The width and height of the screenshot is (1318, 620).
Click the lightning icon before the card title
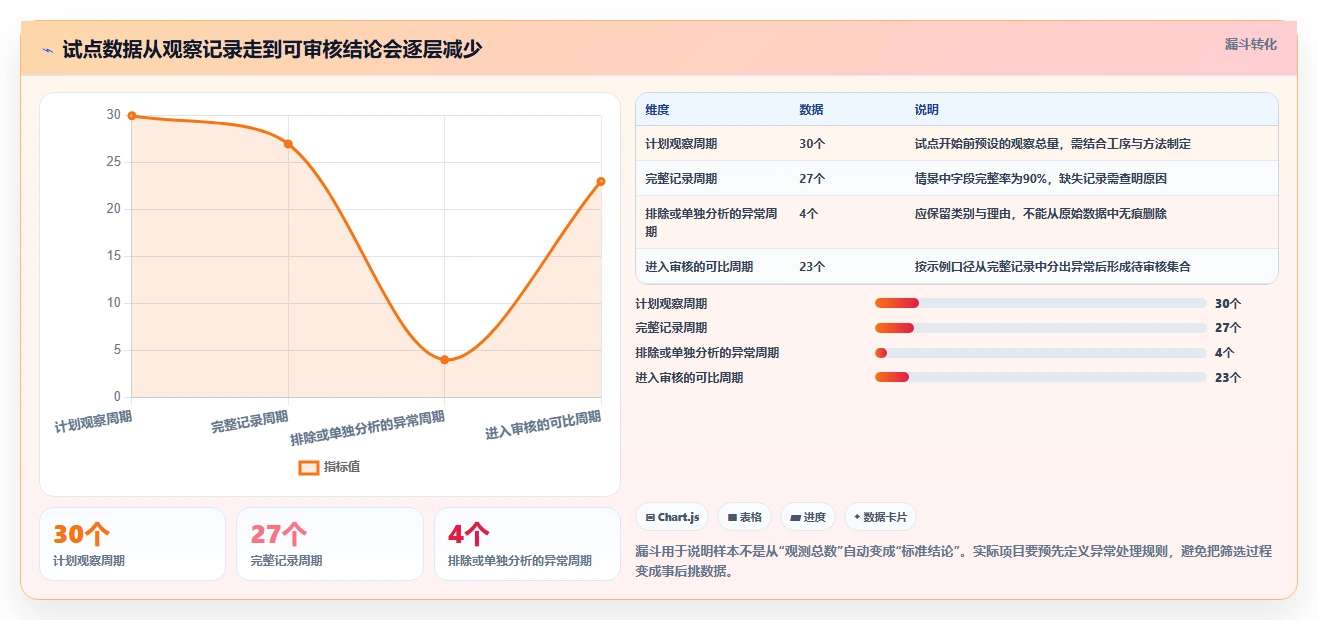tap(48, 49)
